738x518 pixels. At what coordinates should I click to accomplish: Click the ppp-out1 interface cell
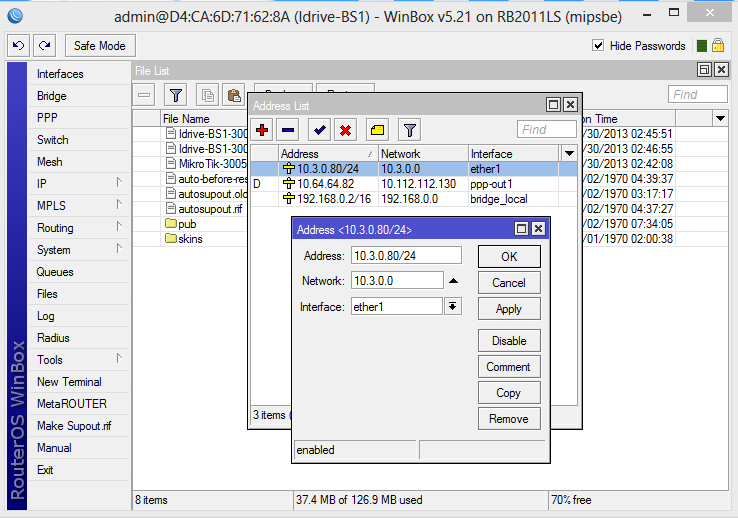(513, 184)
